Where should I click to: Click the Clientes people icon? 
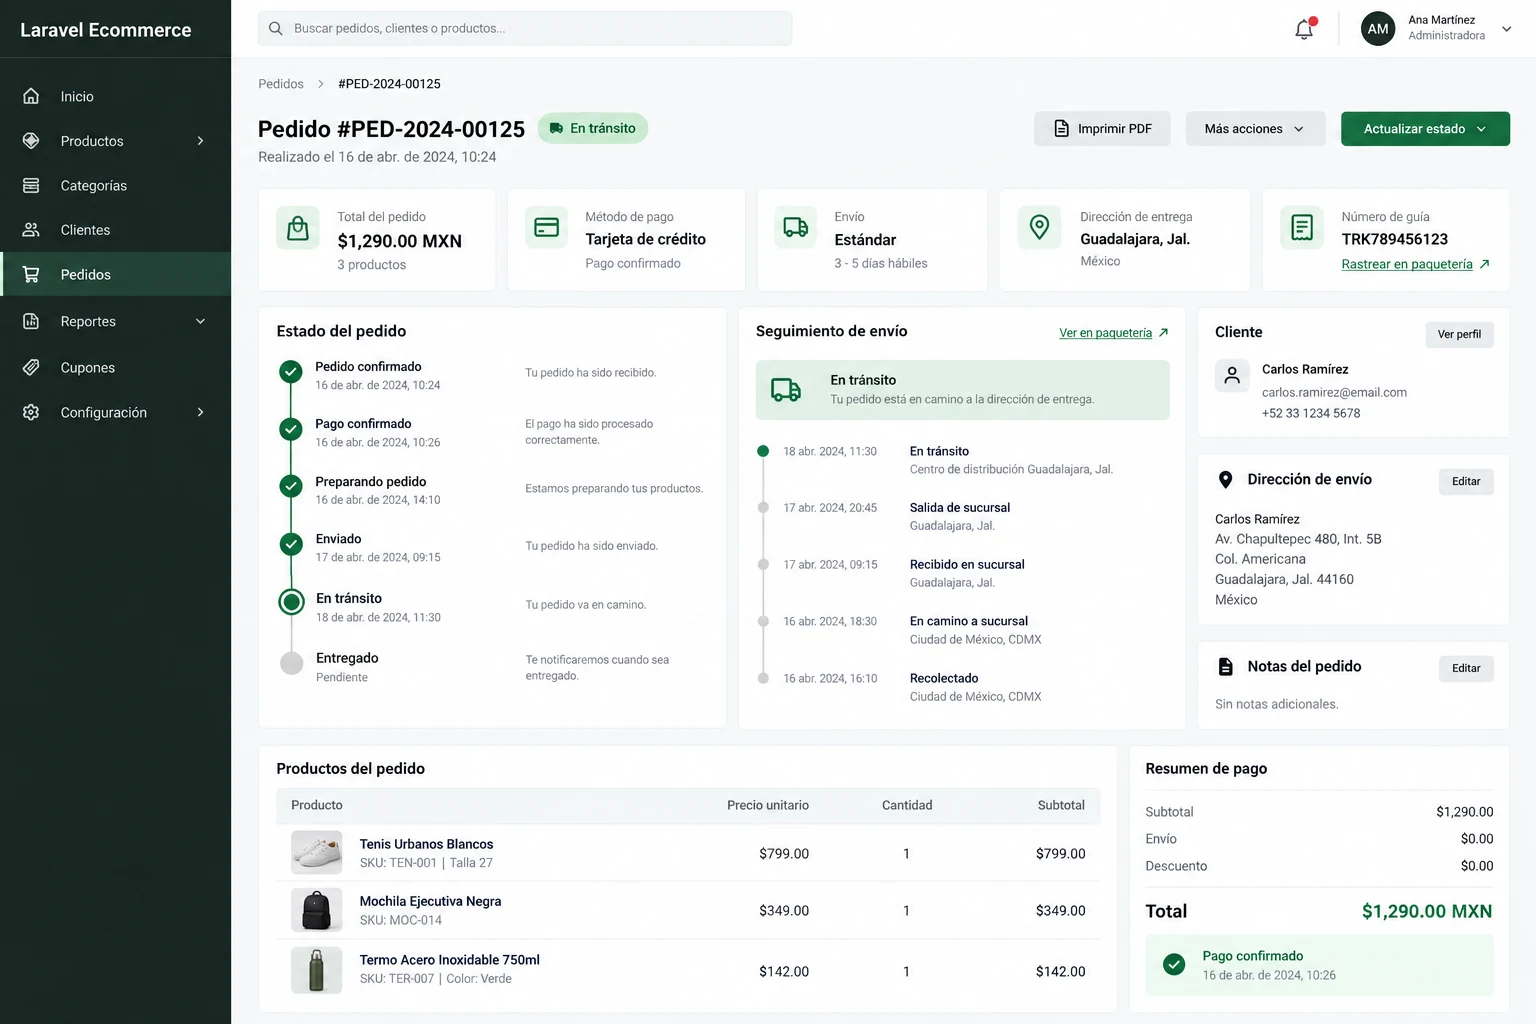pyautogui.click(x=31, y=230)
